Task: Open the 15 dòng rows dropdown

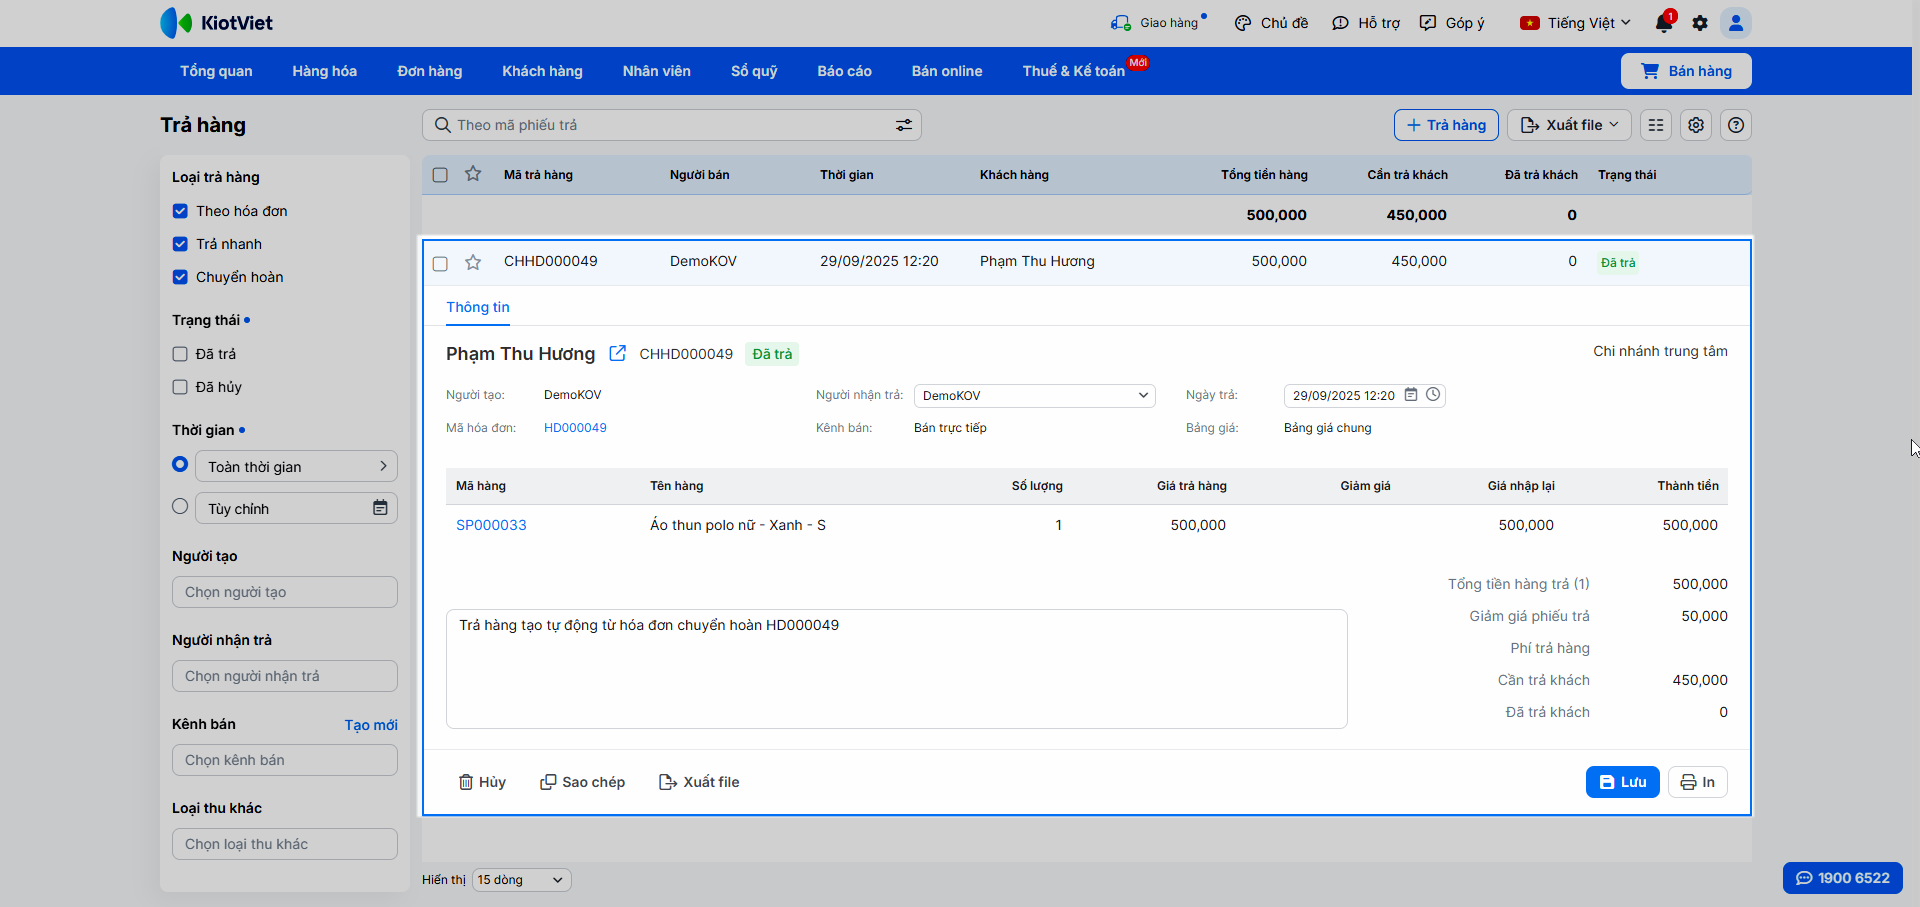Action: tap(521, 880)
